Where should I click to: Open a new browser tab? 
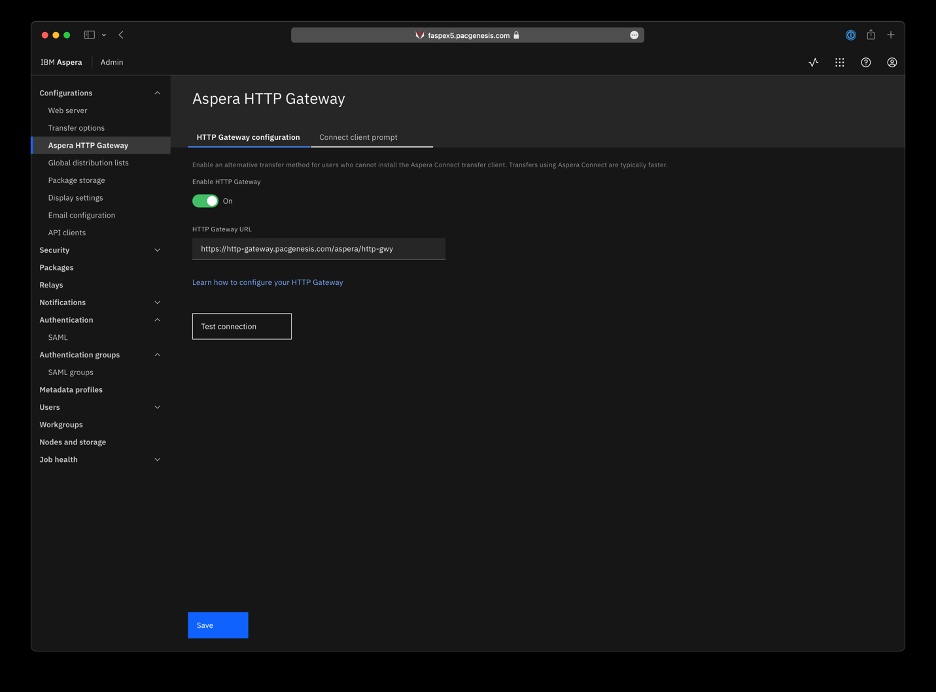click(891, 35)
